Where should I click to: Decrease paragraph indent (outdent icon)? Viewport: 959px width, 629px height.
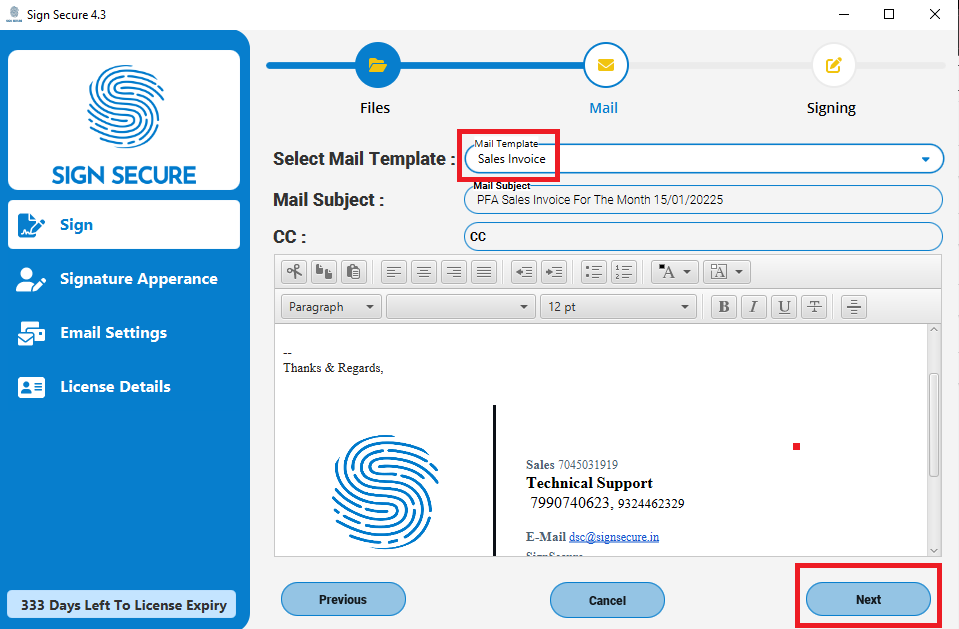point(524,272)
